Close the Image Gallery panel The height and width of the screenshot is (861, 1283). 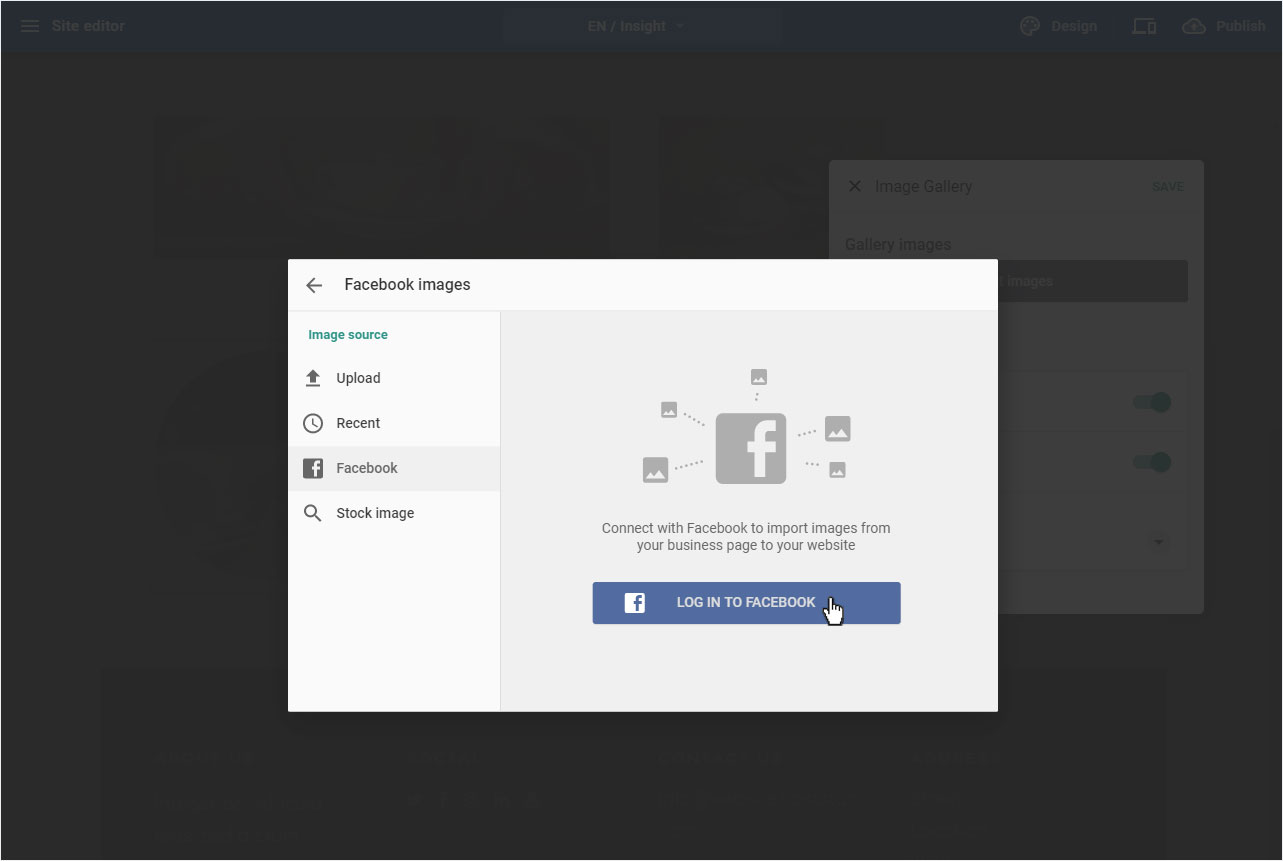[854, 186]
